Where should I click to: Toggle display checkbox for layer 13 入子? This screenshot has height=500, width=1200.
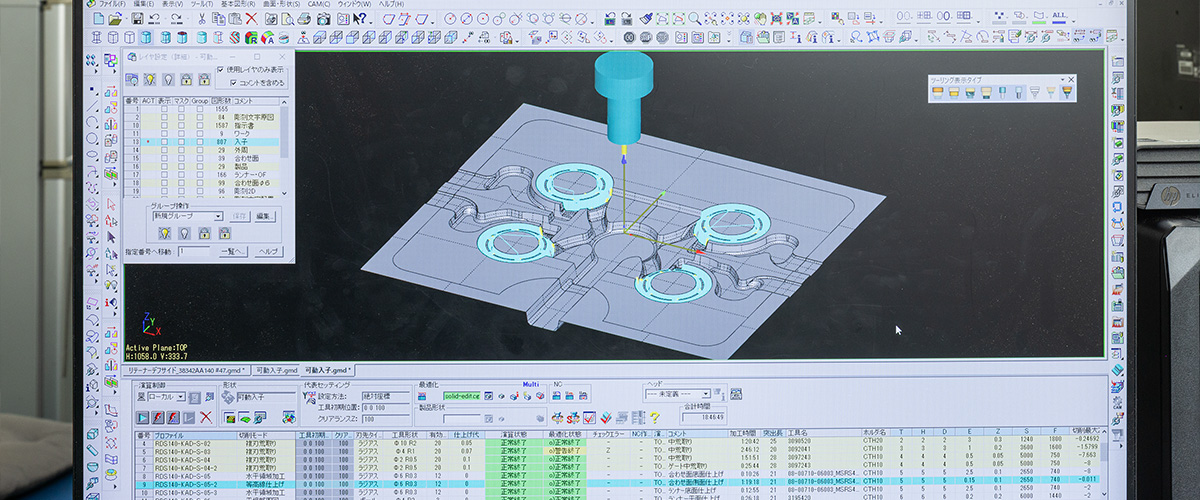pyautogui.click(x=165, y=142)
